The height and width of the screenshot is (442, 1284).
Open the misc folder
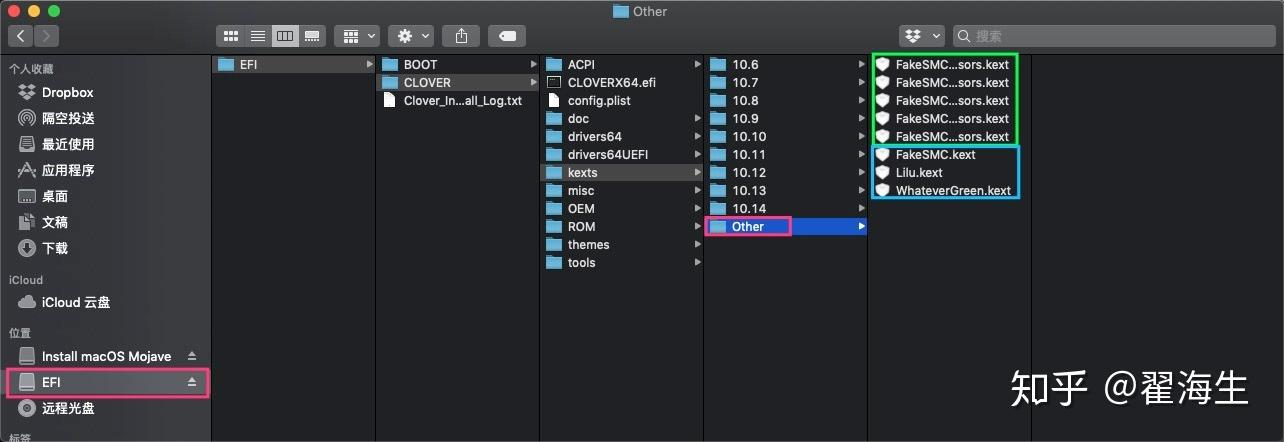point(621,191)
